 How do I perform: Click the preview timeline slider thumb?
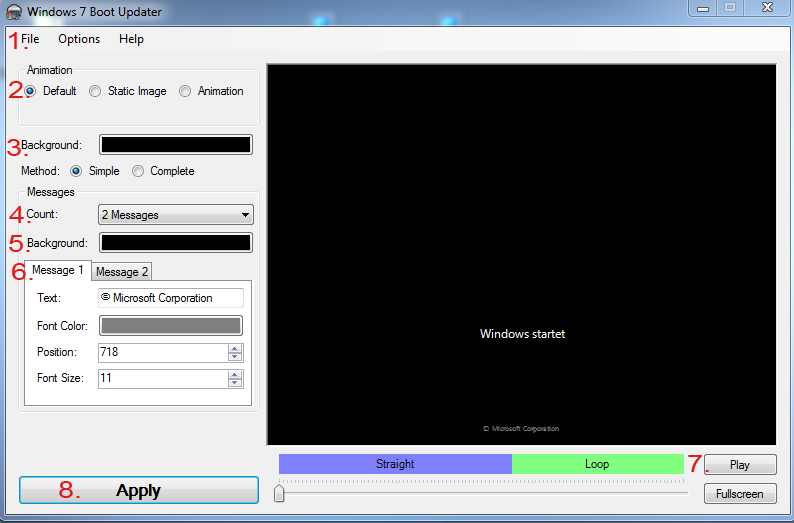tap(279, 494)
